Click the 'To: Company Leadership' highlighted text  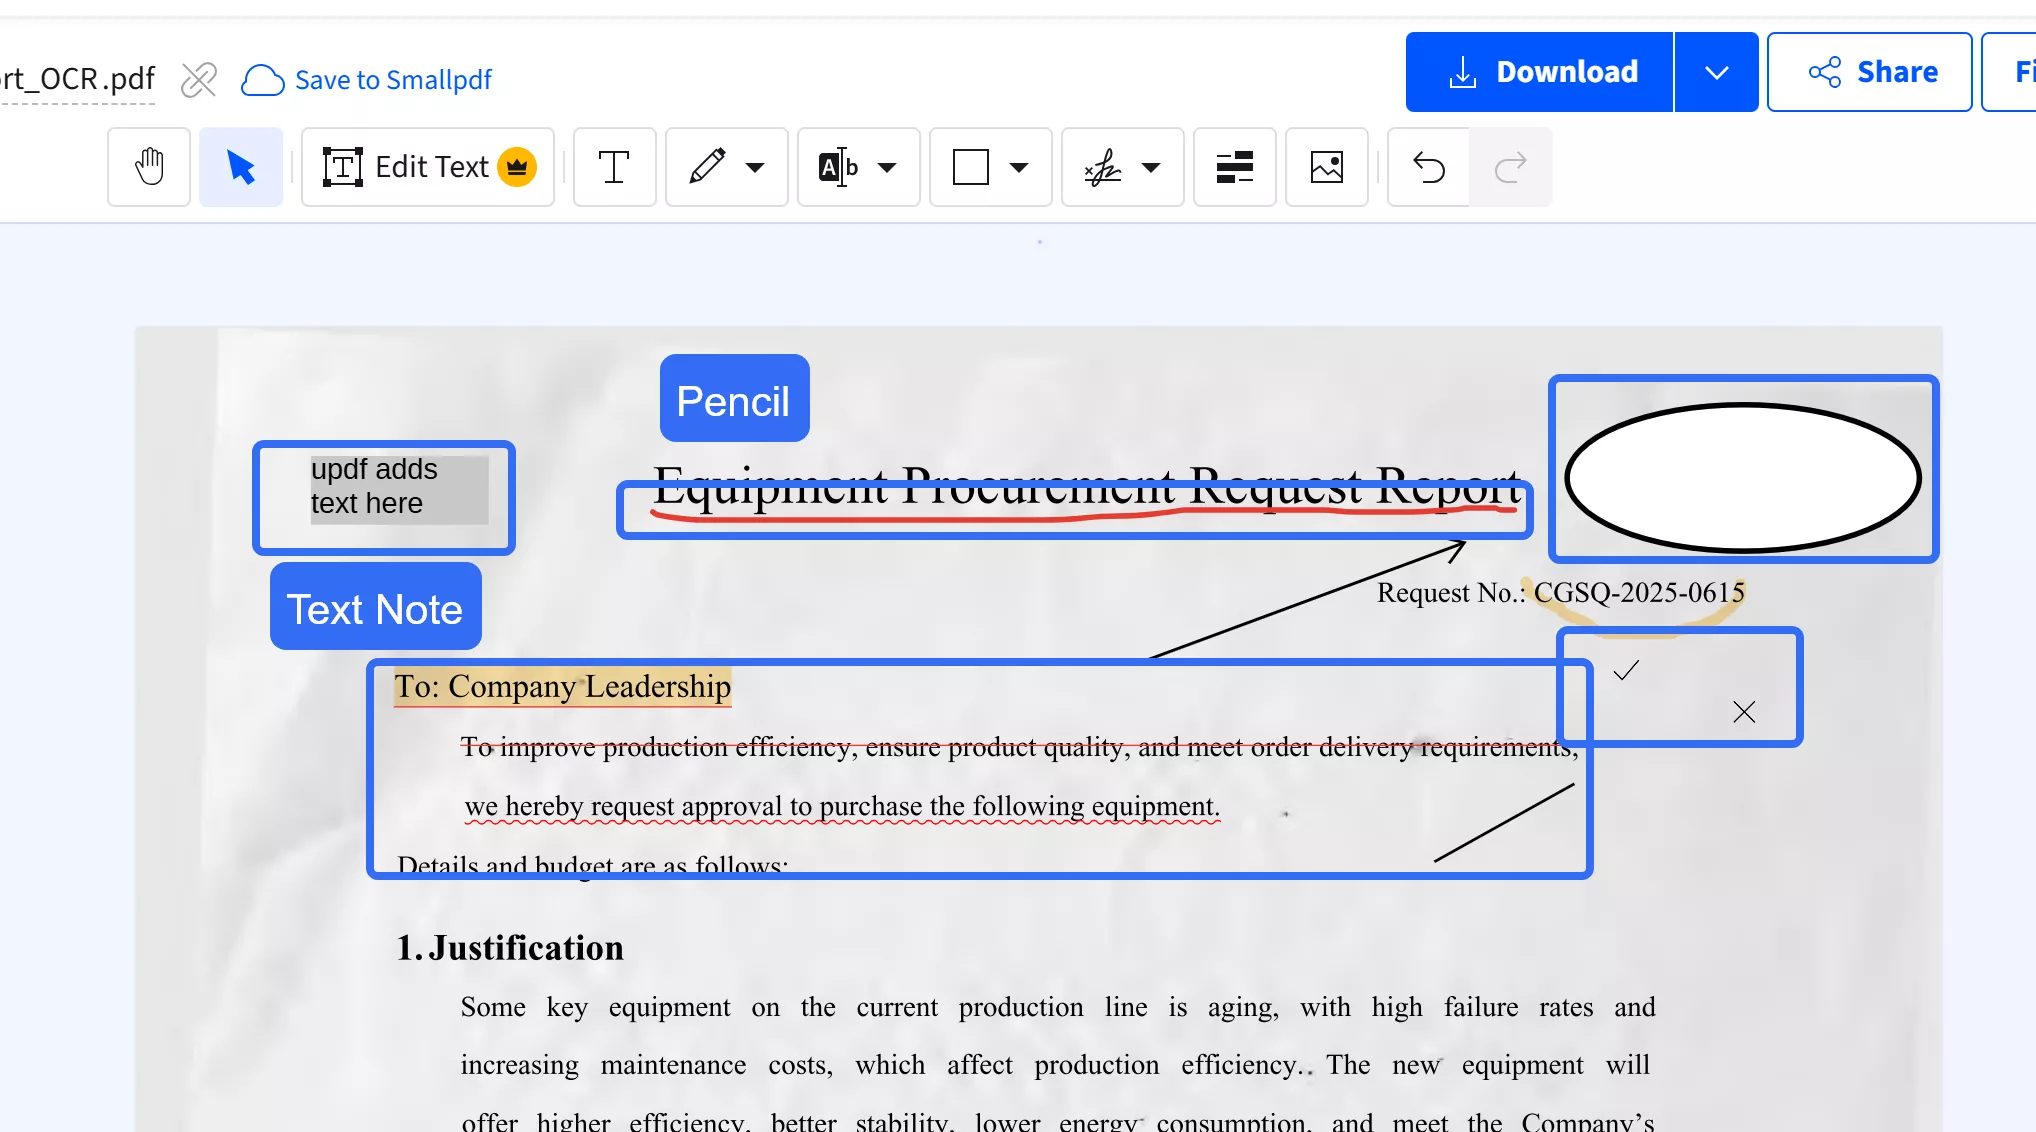tap(563, 687)
